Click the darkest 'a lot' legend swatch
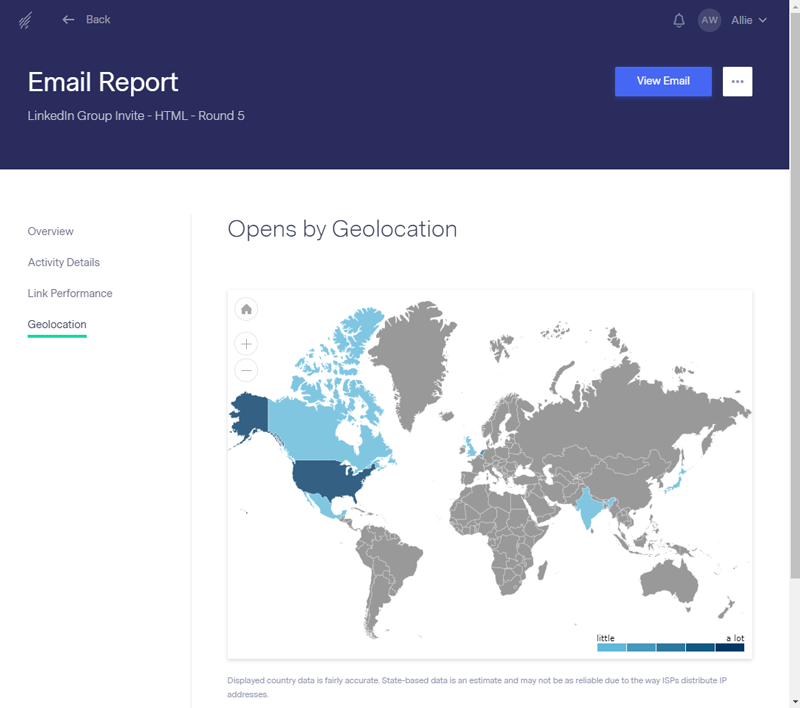This screenshot has height=708, width=800. coord(730,647)
